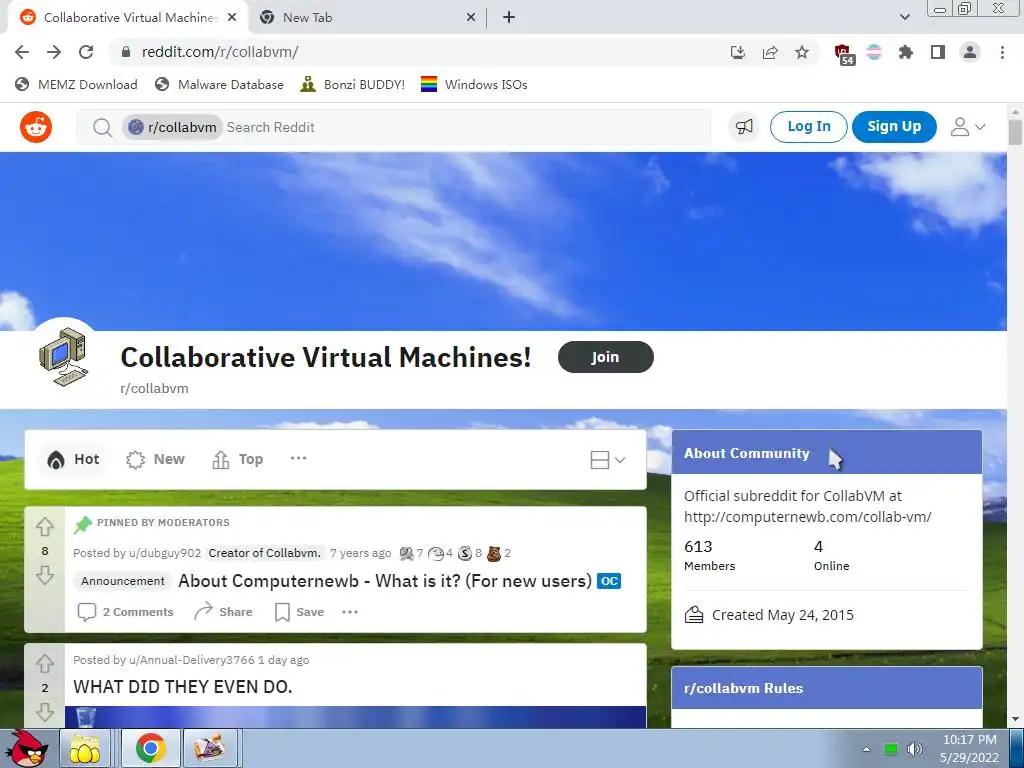Downvote the WHAT DID THEY EVEN DO post
The width and height of the screenshot is (1024, 768).
click(44, 712)
